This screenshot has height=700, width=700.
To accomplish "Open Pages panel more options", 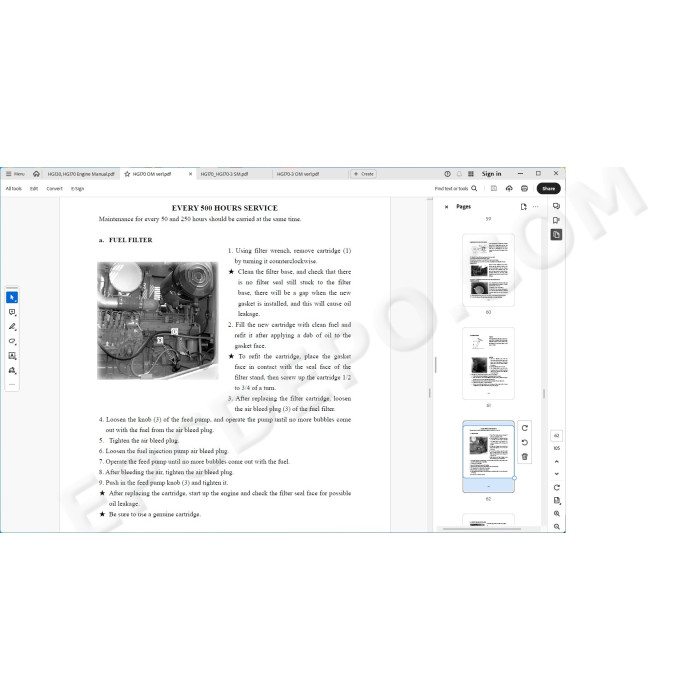I will [x=536, y=207].
